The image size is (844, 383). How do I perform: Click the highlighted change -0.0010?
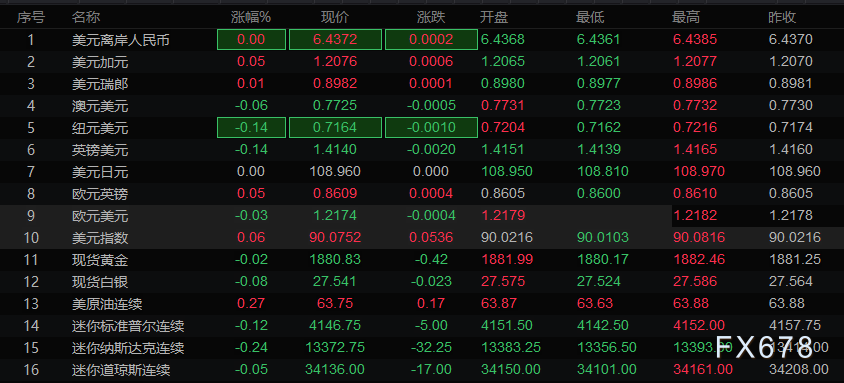[x=431, y=128]
